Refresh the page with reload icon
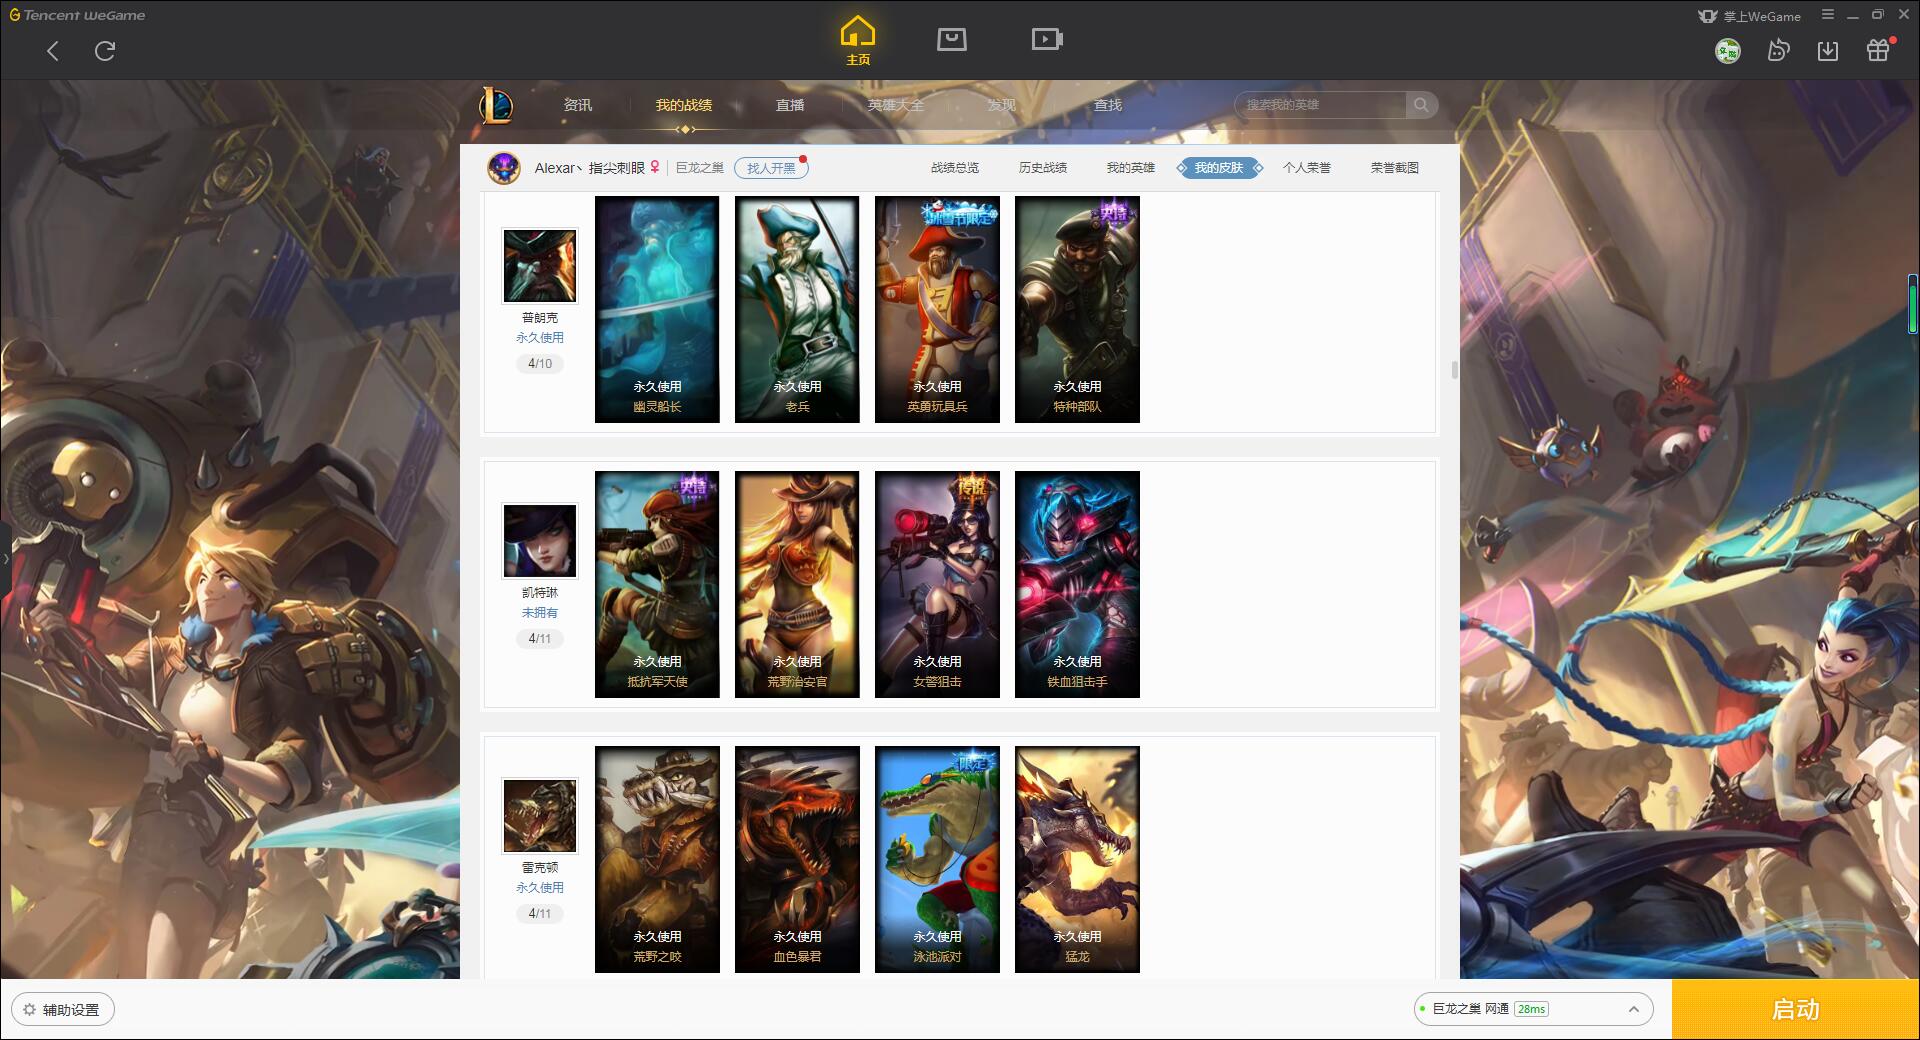The image size is (1920, 1040). point(105,50)
